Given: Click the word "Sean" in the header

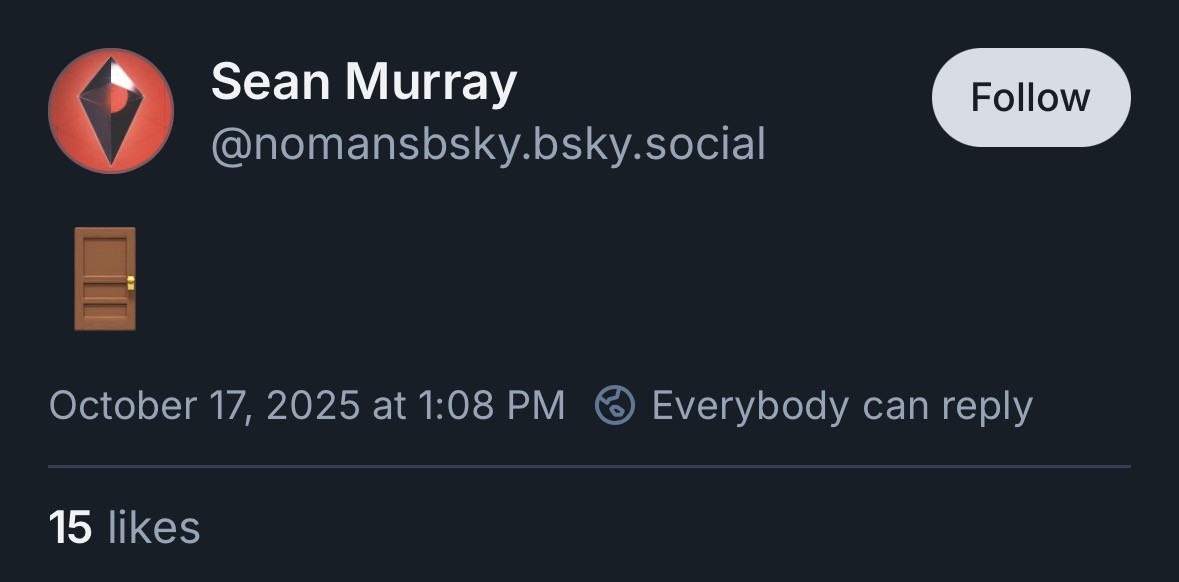Looking at the screenshot, I should pyautogui.click(x=271, y=82).
